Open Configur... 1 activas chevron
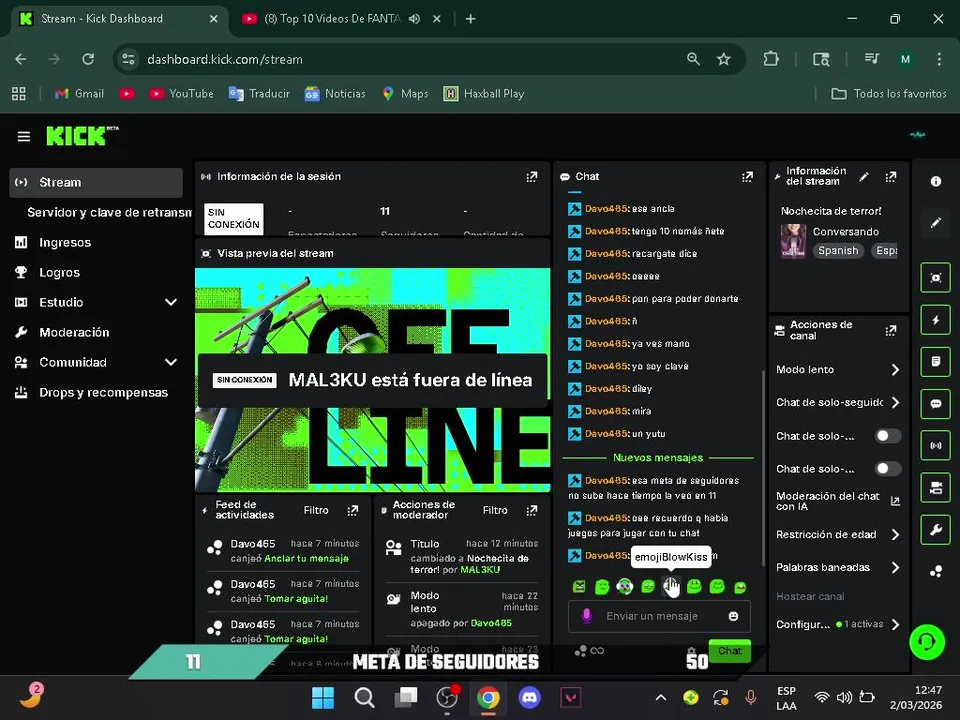The width and height of the screenshot is (960, 720). 895,624
